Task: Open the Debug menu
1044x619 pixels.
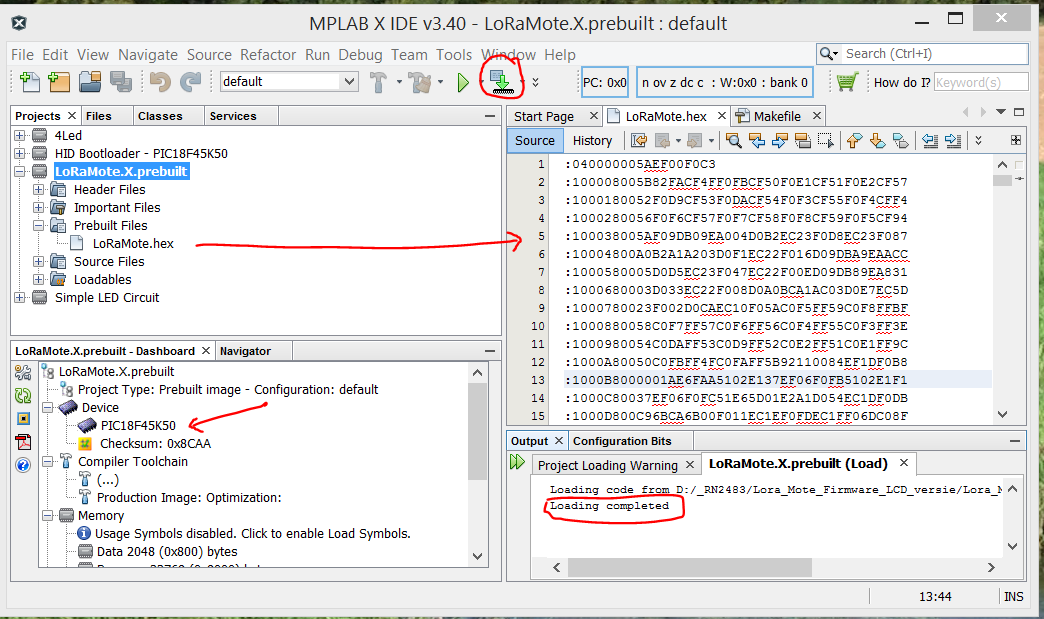Action: (360, 55)
